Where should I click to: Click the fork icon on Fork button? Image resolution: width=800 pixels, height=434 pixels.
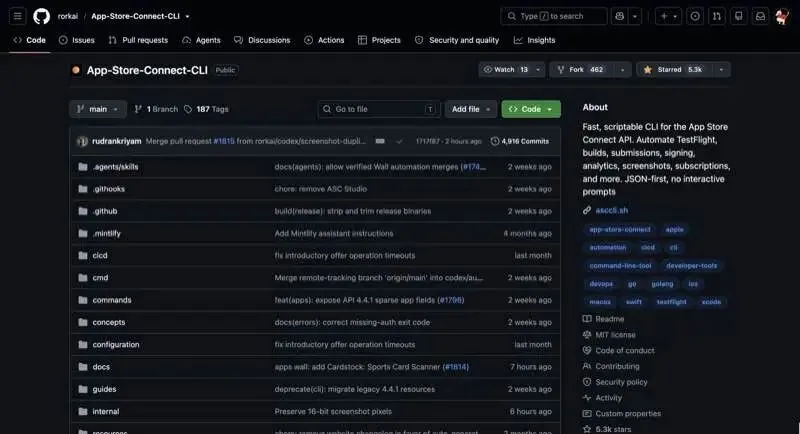tap(561, 69)
